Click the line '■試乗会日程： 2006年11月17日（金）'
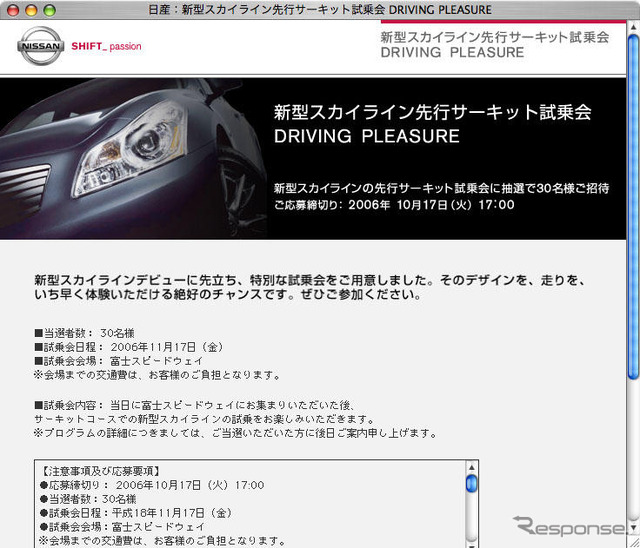The height and width of the screenshot is (548, 640). 129,347
